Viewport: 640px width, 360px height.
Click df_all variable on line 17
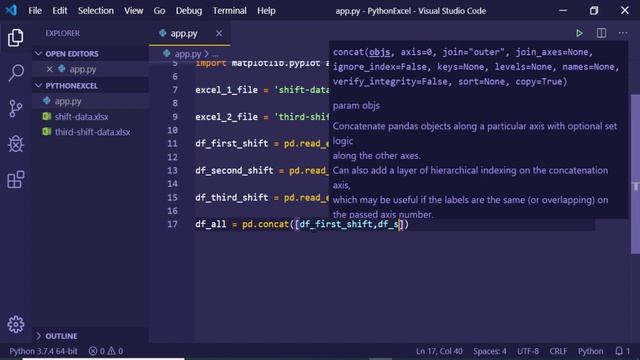pos(211,224)
